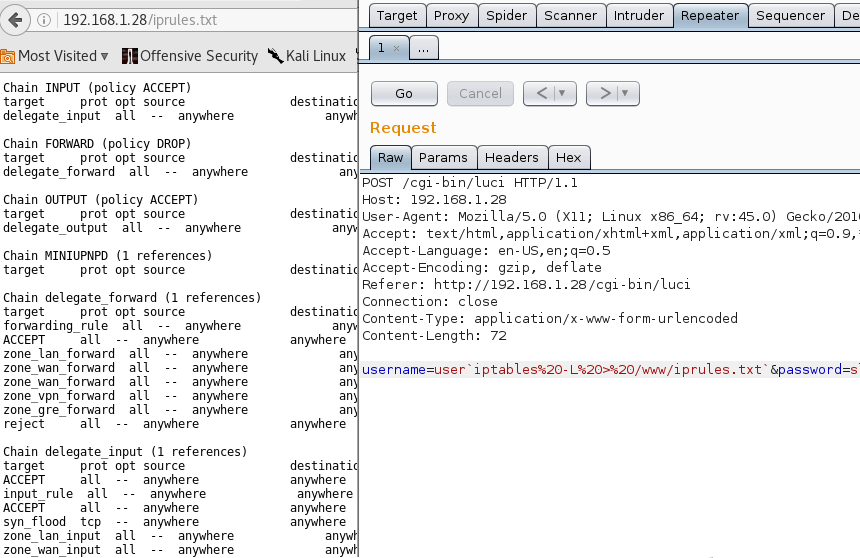Expand the Most Visited bookmarks dropdown

(105, 56)
